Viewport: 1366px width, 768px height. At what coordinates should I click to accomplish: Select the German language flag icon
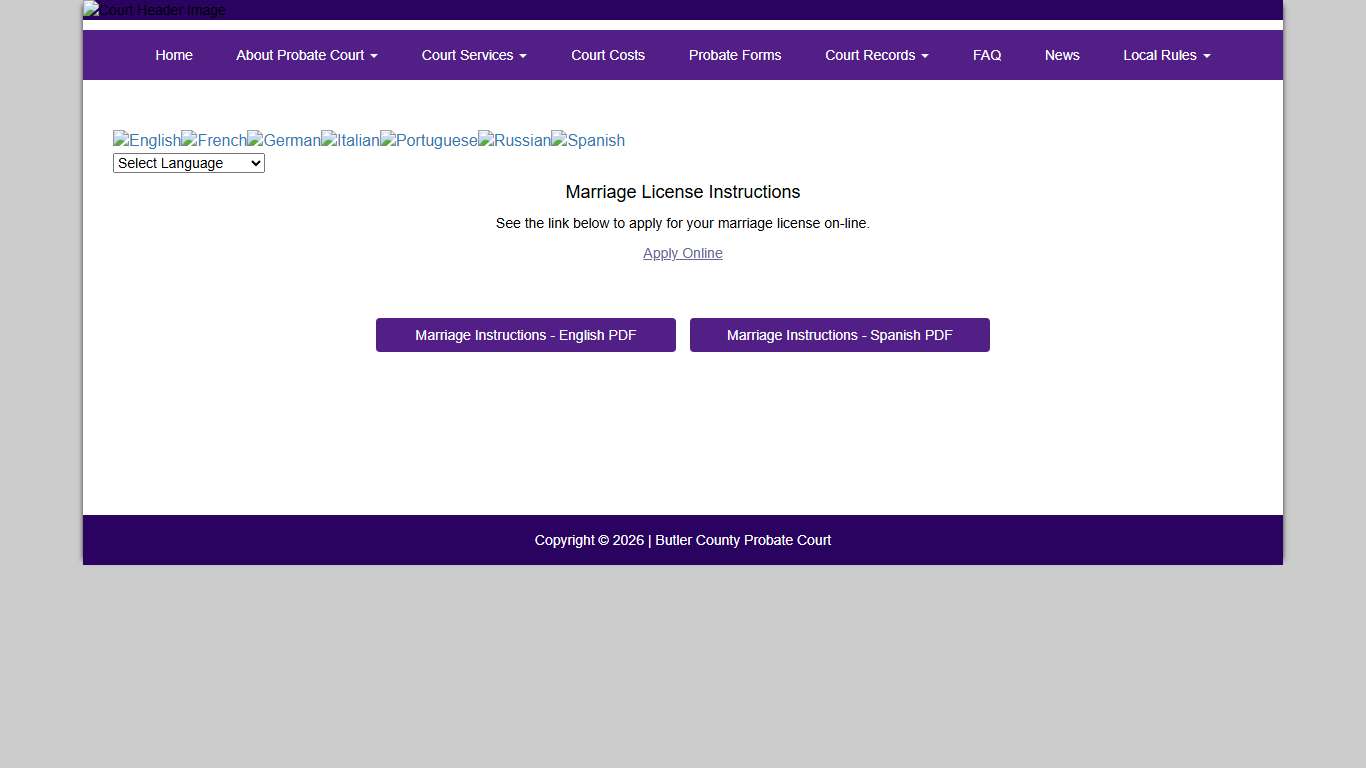coord(284,140)
